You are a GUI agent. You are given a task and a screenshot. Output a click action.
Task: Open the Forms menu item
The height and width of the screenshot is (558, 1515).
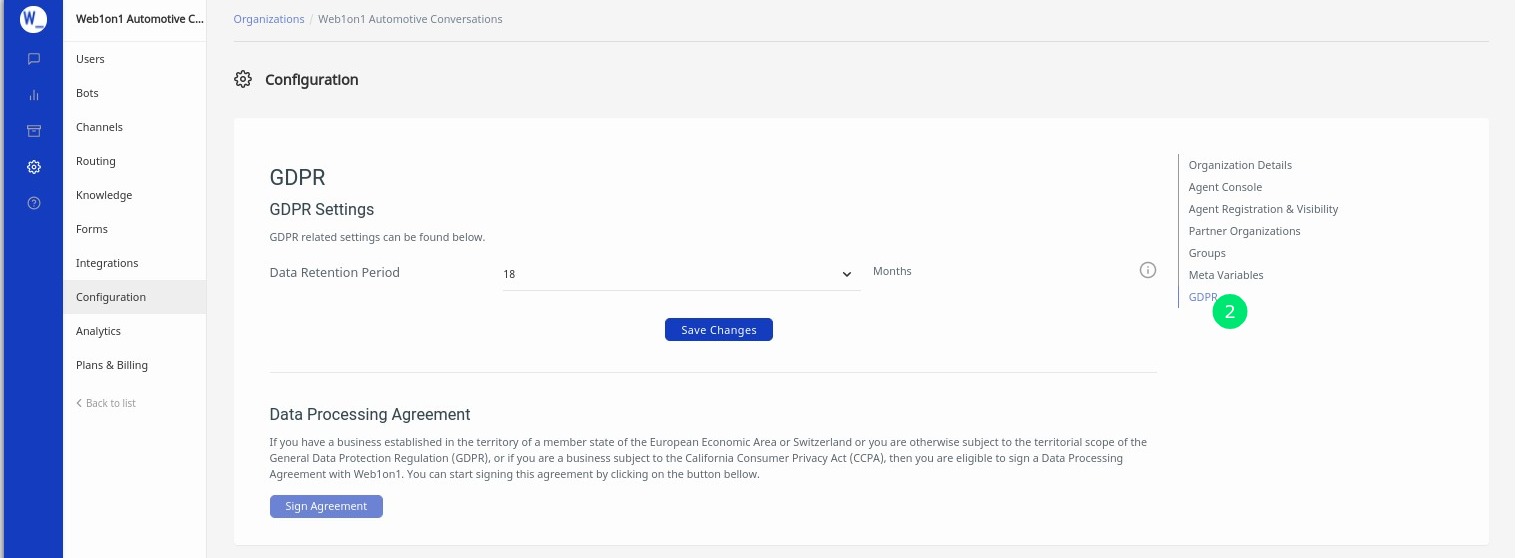(134, 229)
